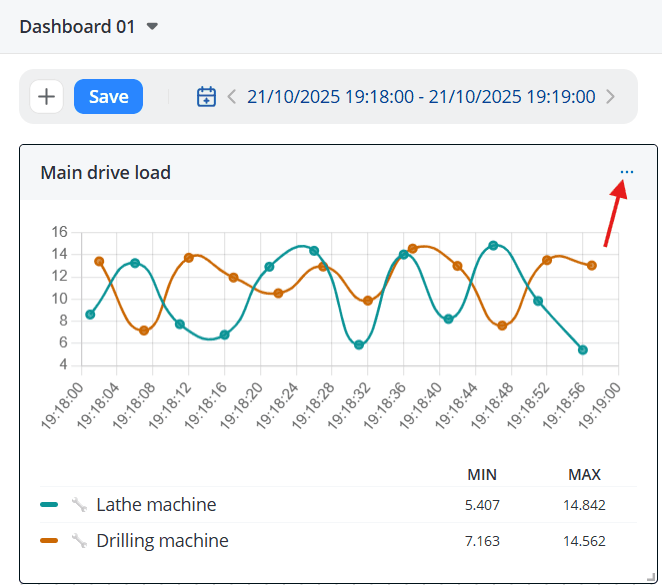Go to previous time range arrow
This screenshot has width=662, height=588.
click(231, 97)
